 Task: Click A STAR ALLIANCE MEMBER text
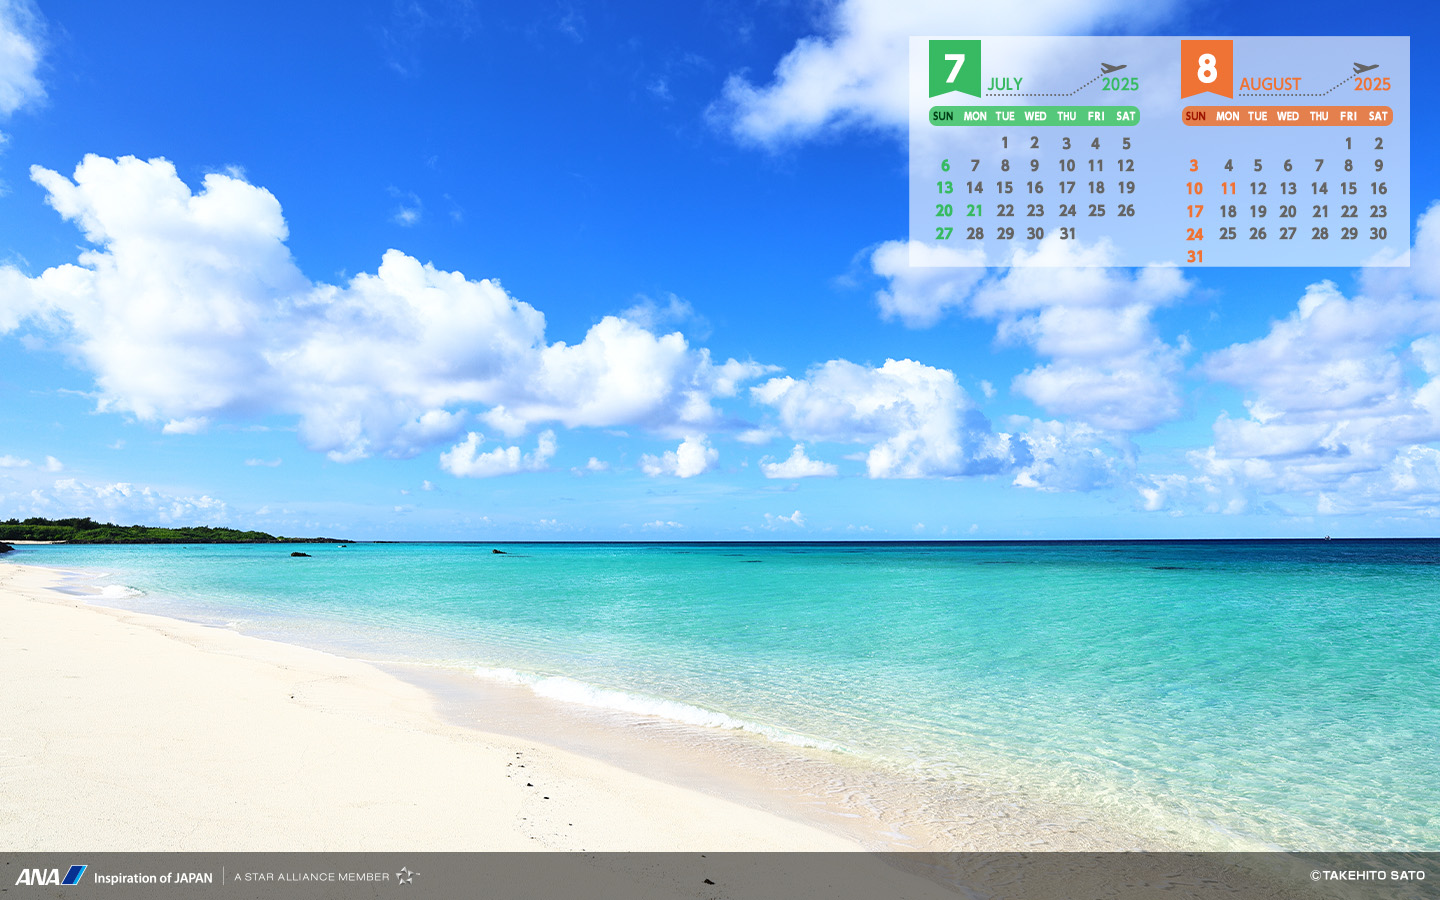tap(312, 877)
